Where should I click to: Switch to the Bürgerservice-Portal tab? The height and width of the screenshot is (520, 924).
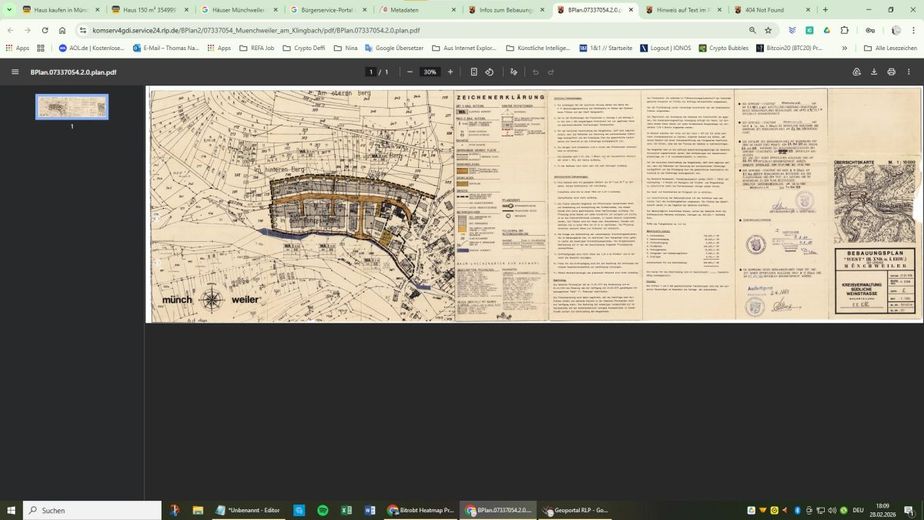tap(329, 10)
